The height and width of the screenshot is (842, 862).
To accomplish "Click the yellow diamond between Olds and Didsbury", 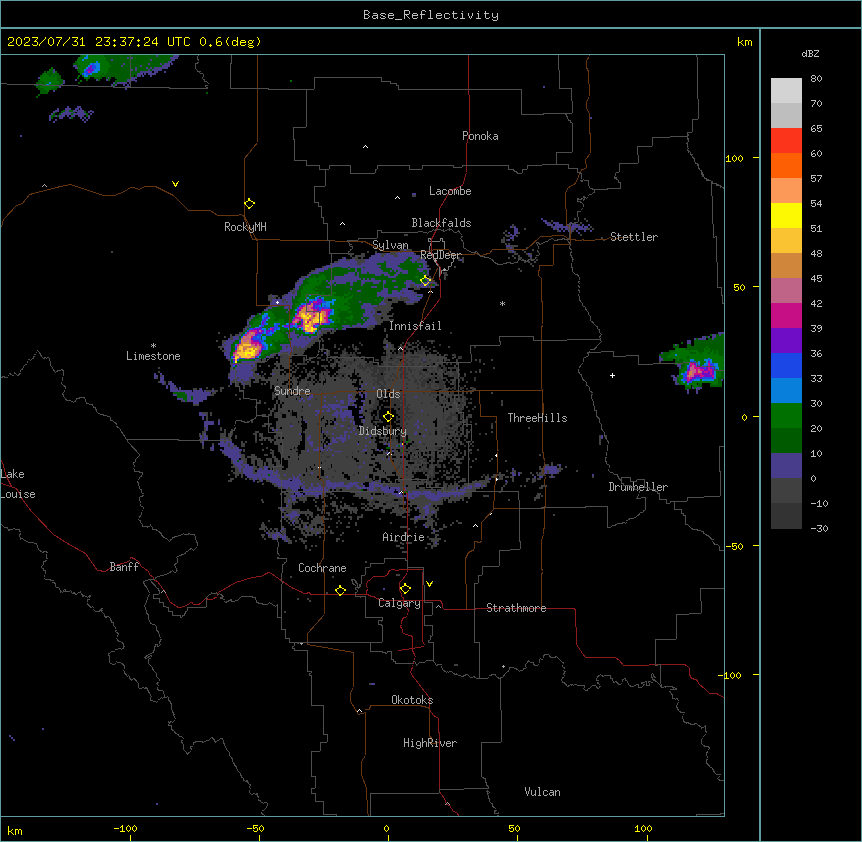I will pos(388,417).
